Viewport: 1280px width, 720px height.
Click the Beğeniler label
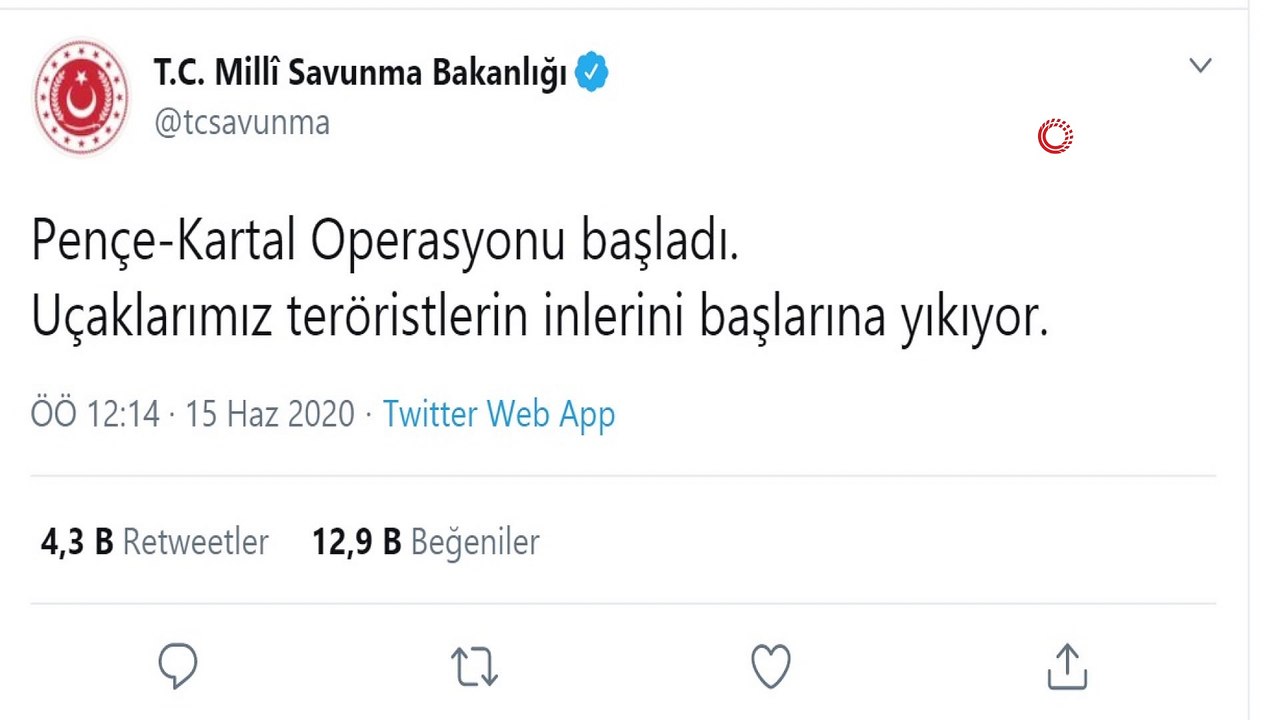pyautogui.click(x=476, y=542)
